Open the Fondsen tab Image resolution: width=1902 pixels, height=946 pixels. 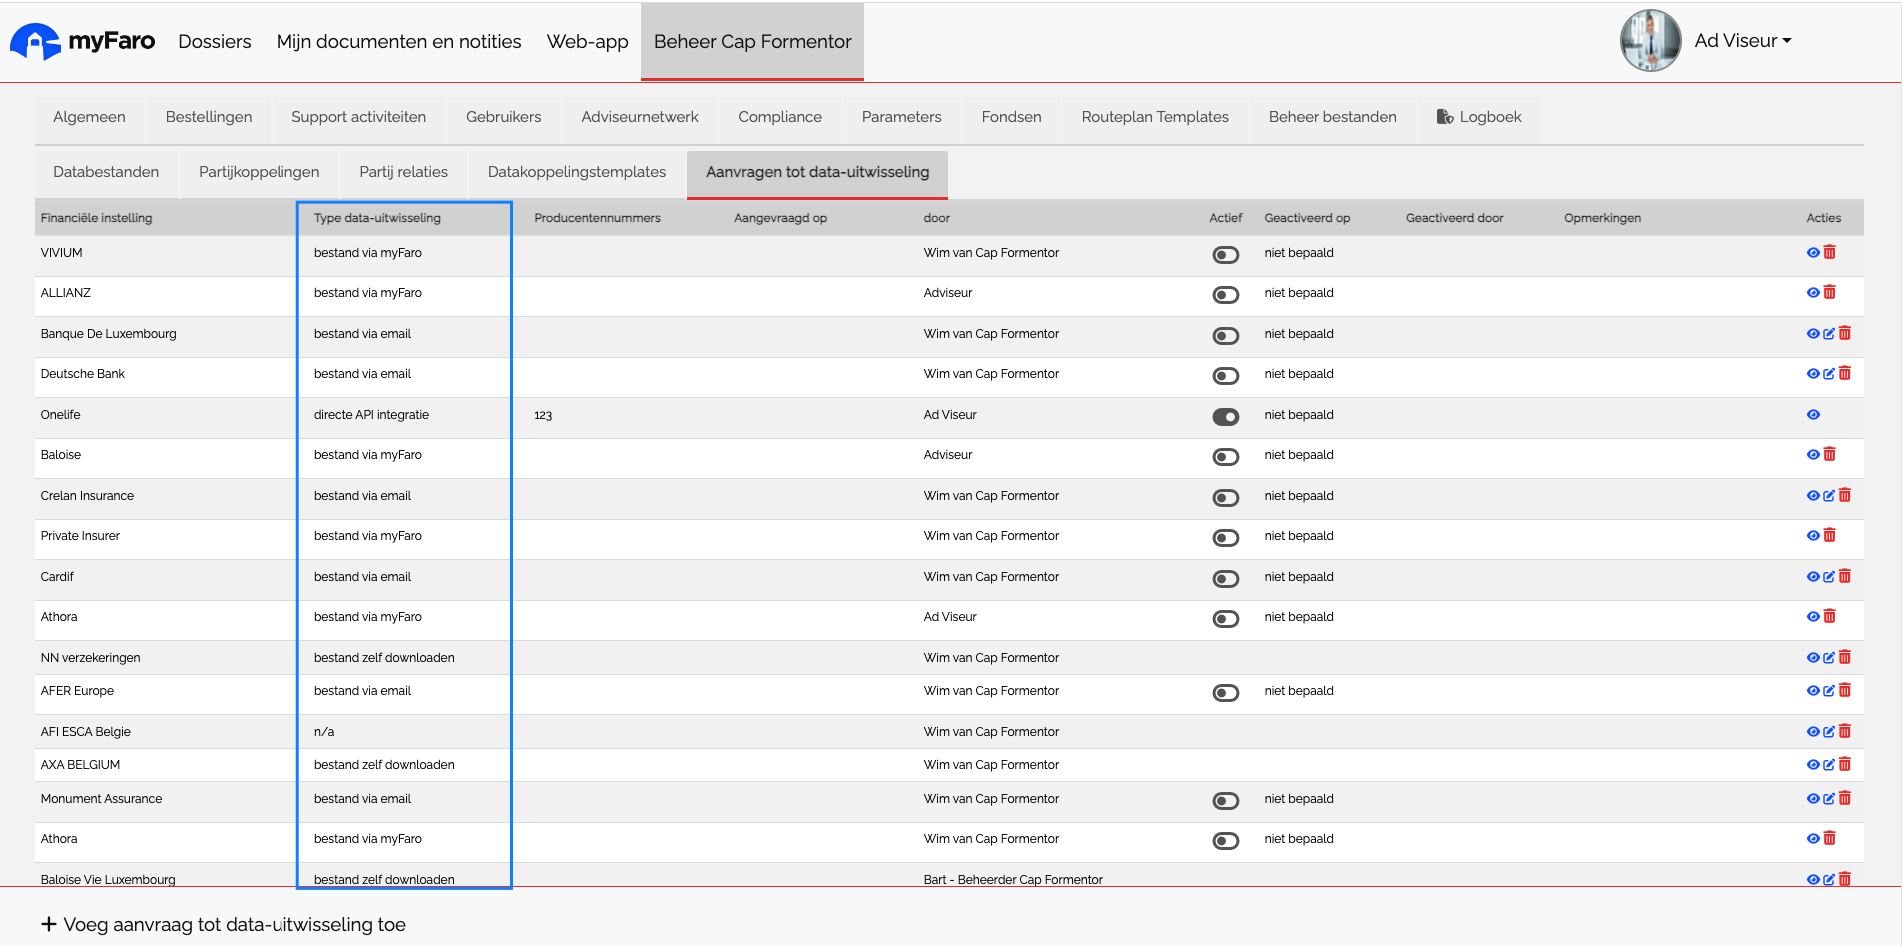(x=1011, y=117)
